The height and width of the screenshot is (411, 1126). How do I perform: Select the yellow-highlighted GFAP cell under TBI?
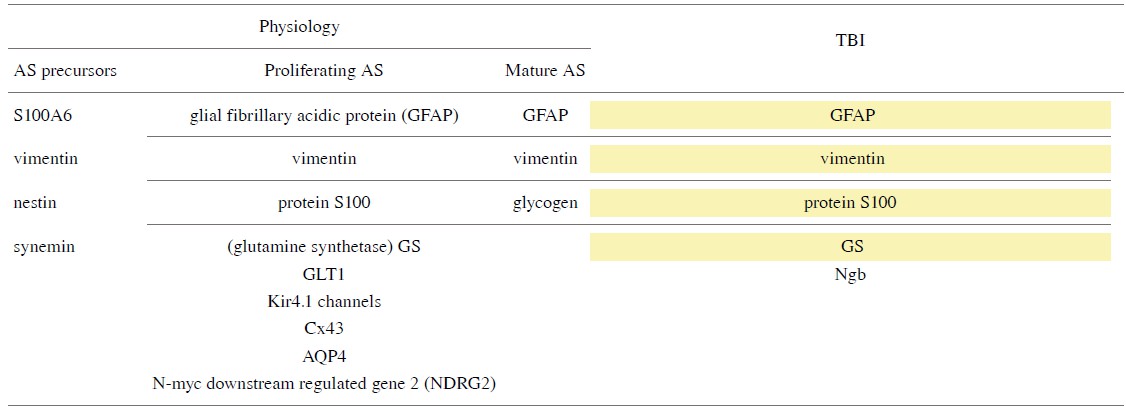tap(851, 115)
